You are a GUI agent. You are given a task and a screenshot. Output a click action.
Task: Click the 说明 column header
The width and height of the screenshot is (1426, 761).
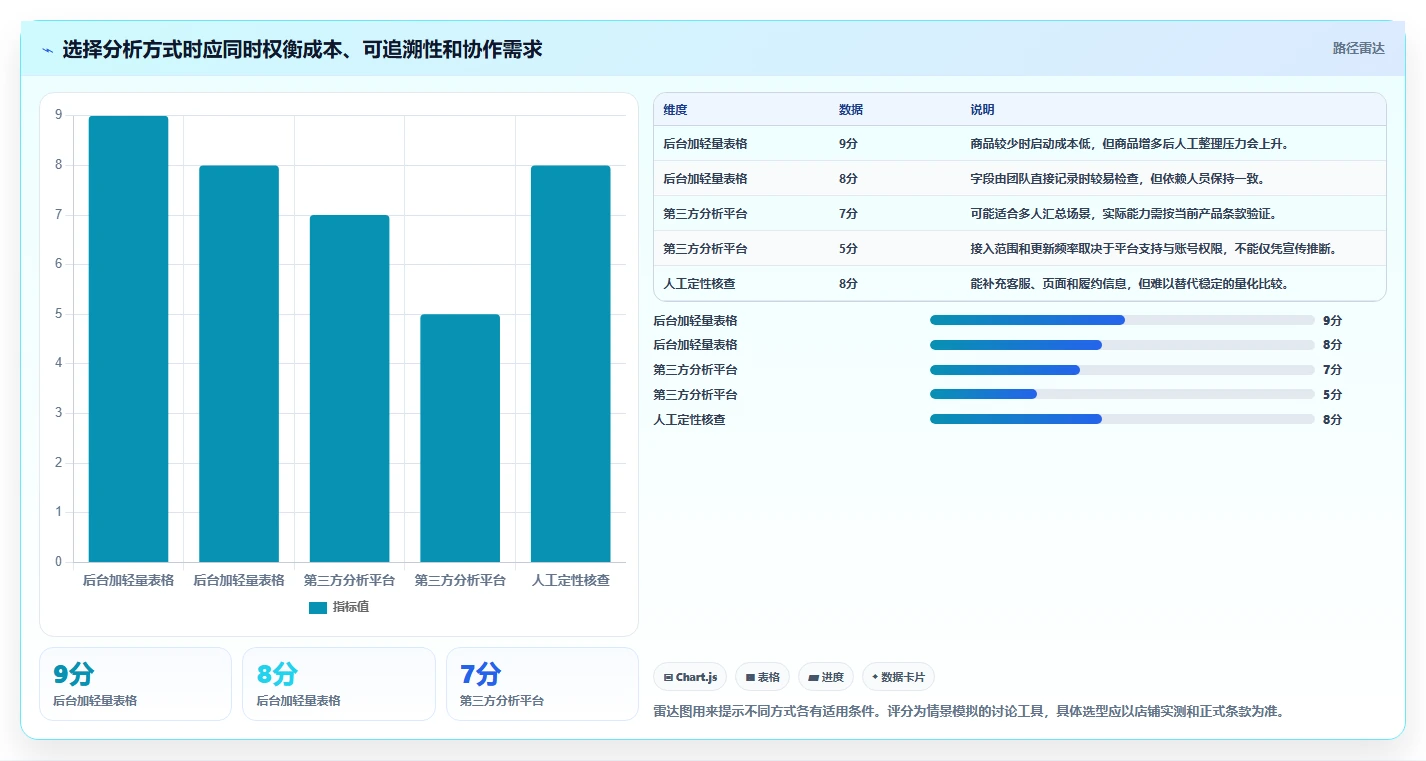pos(982,110)
